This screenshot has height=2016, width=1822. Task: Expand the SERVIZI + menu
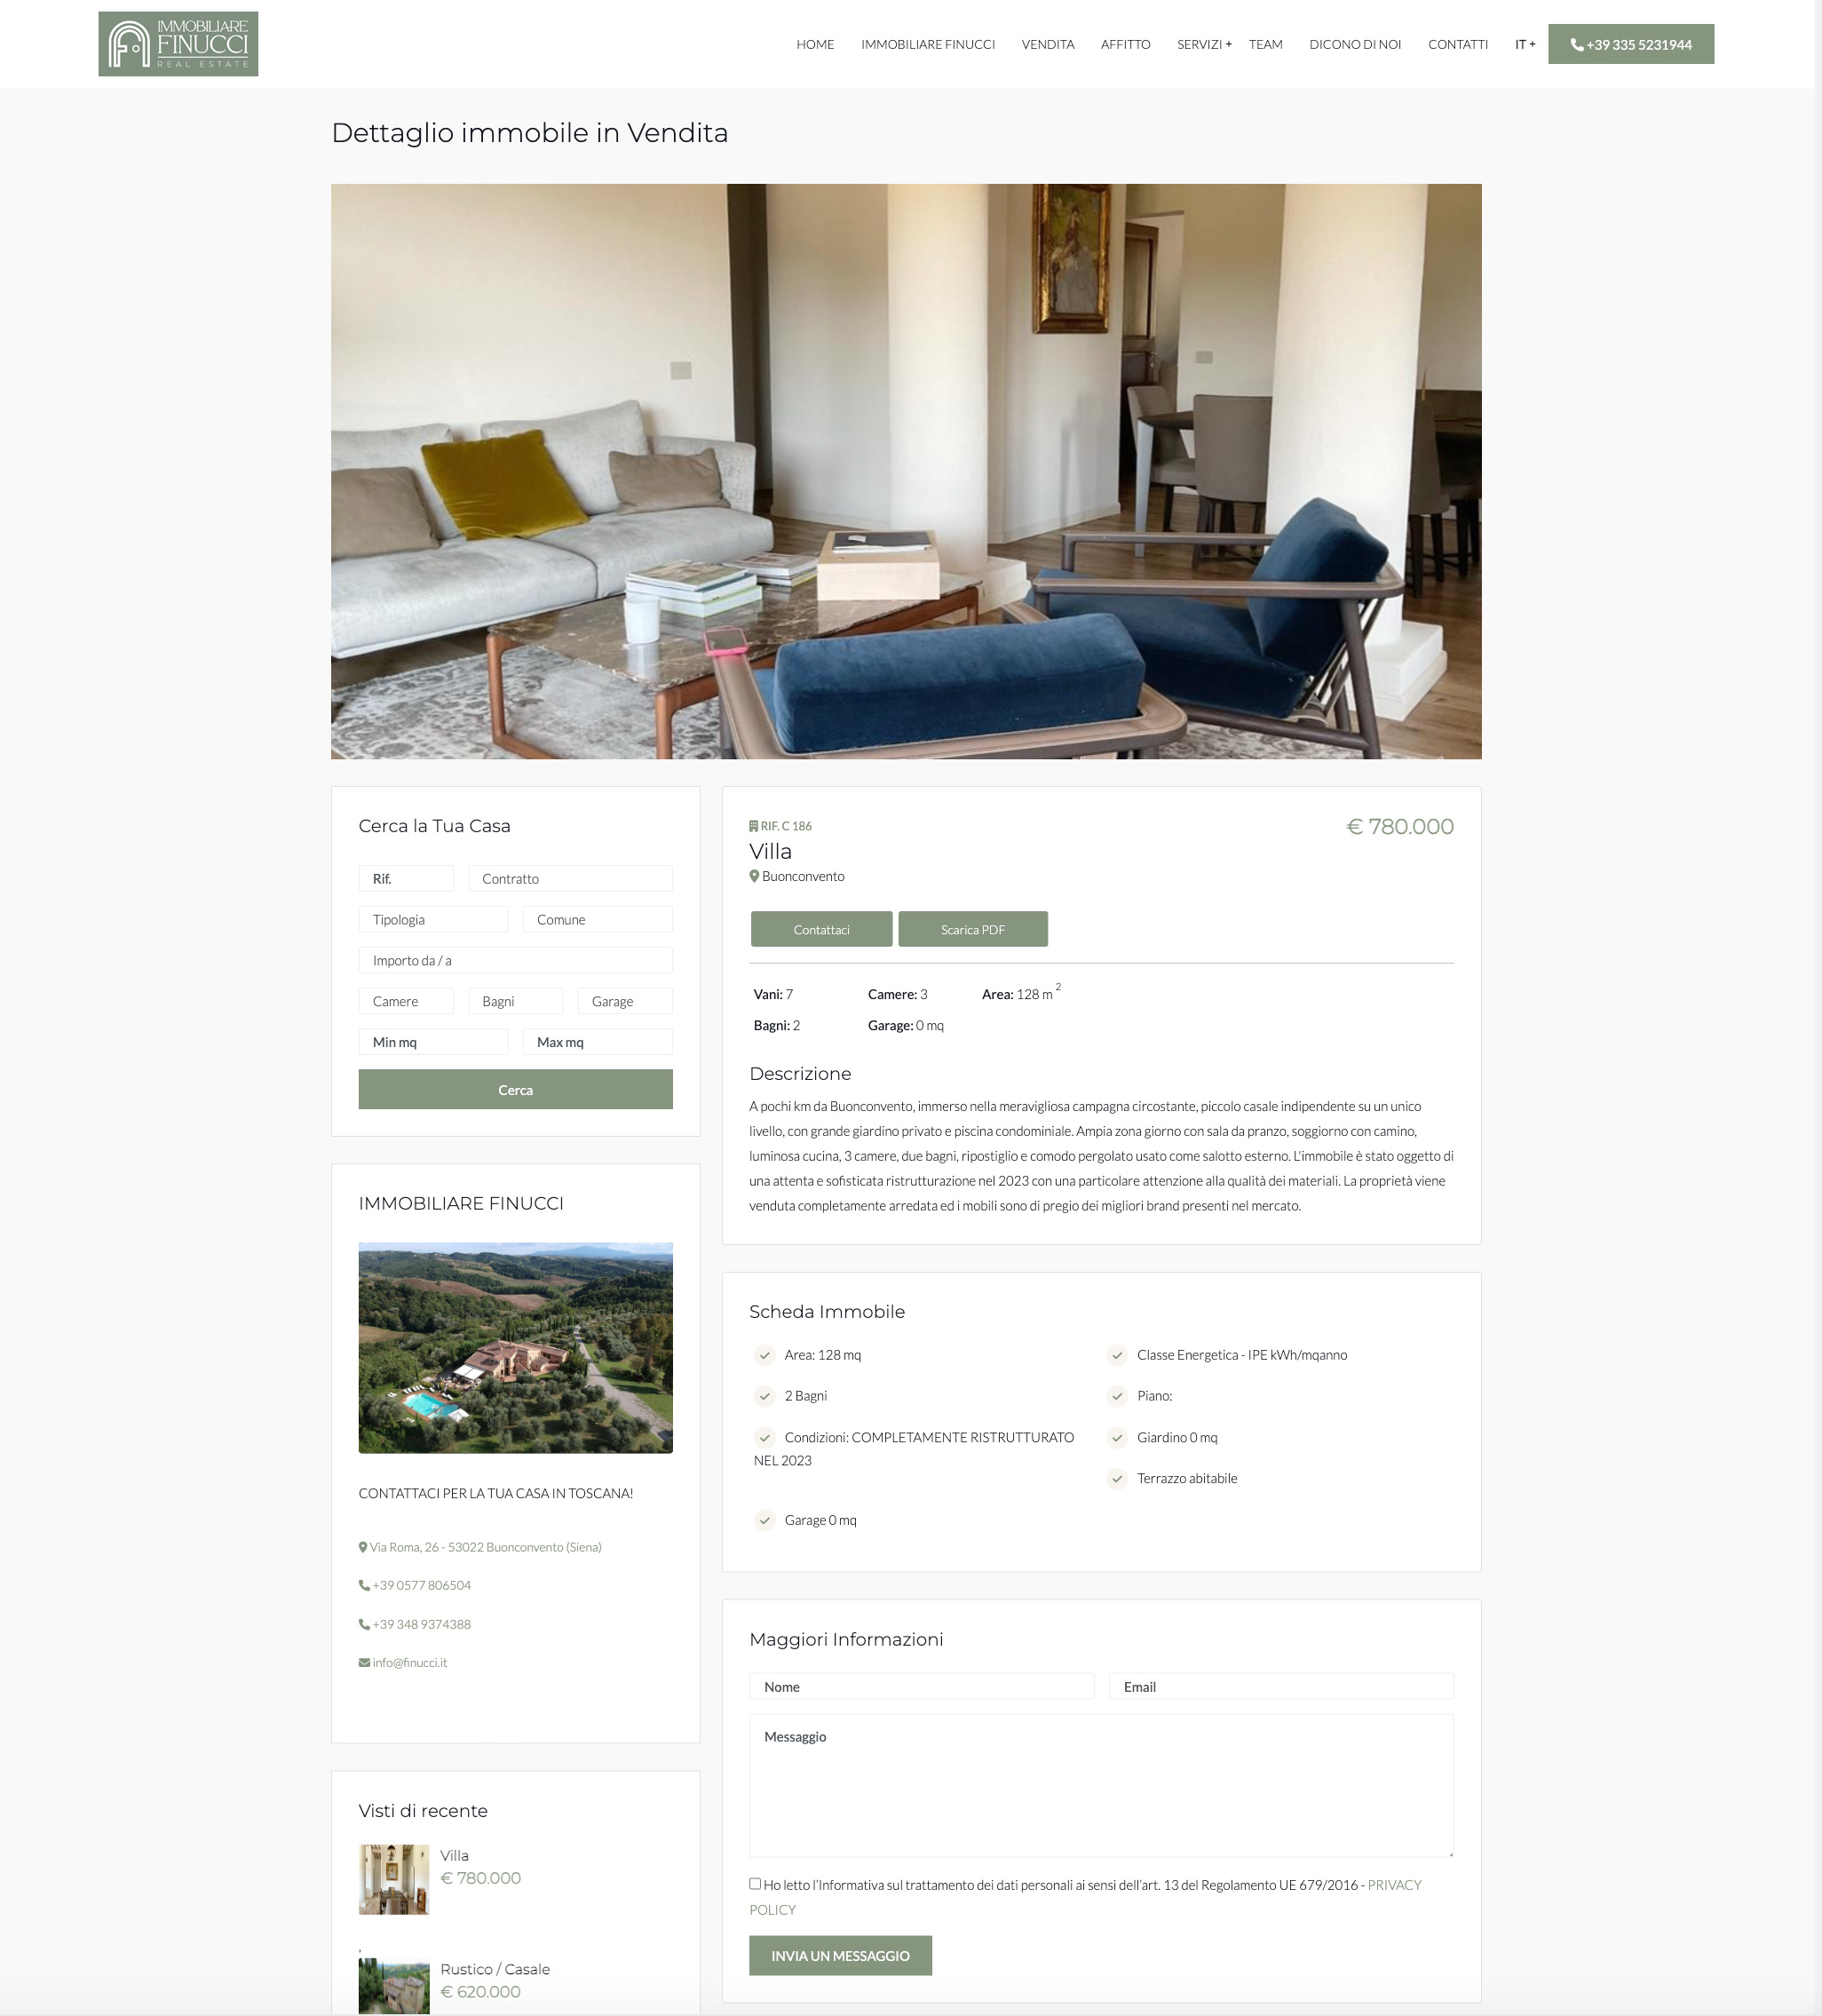pos(1204,44)
